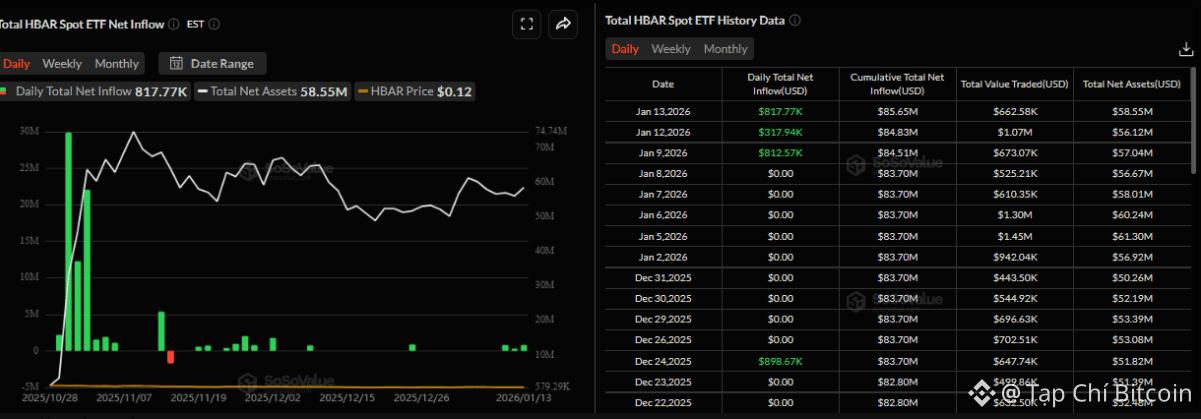Click the info icon next to EST
The width and height of the screenshot is (1201, 419).
[x=214, y=24]
